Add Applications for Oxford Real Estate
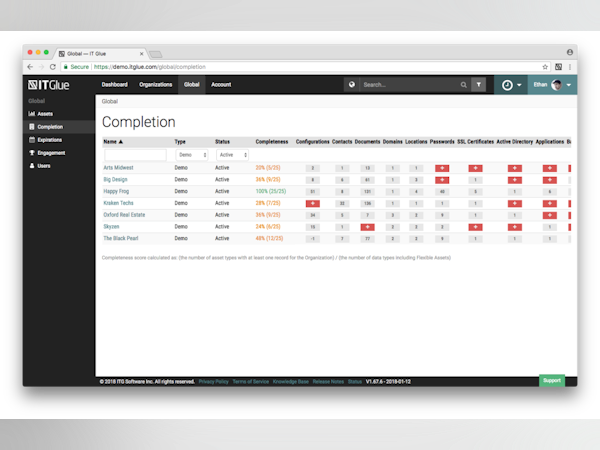Screen dimensions: 600x450 click(x=549, y=215)
